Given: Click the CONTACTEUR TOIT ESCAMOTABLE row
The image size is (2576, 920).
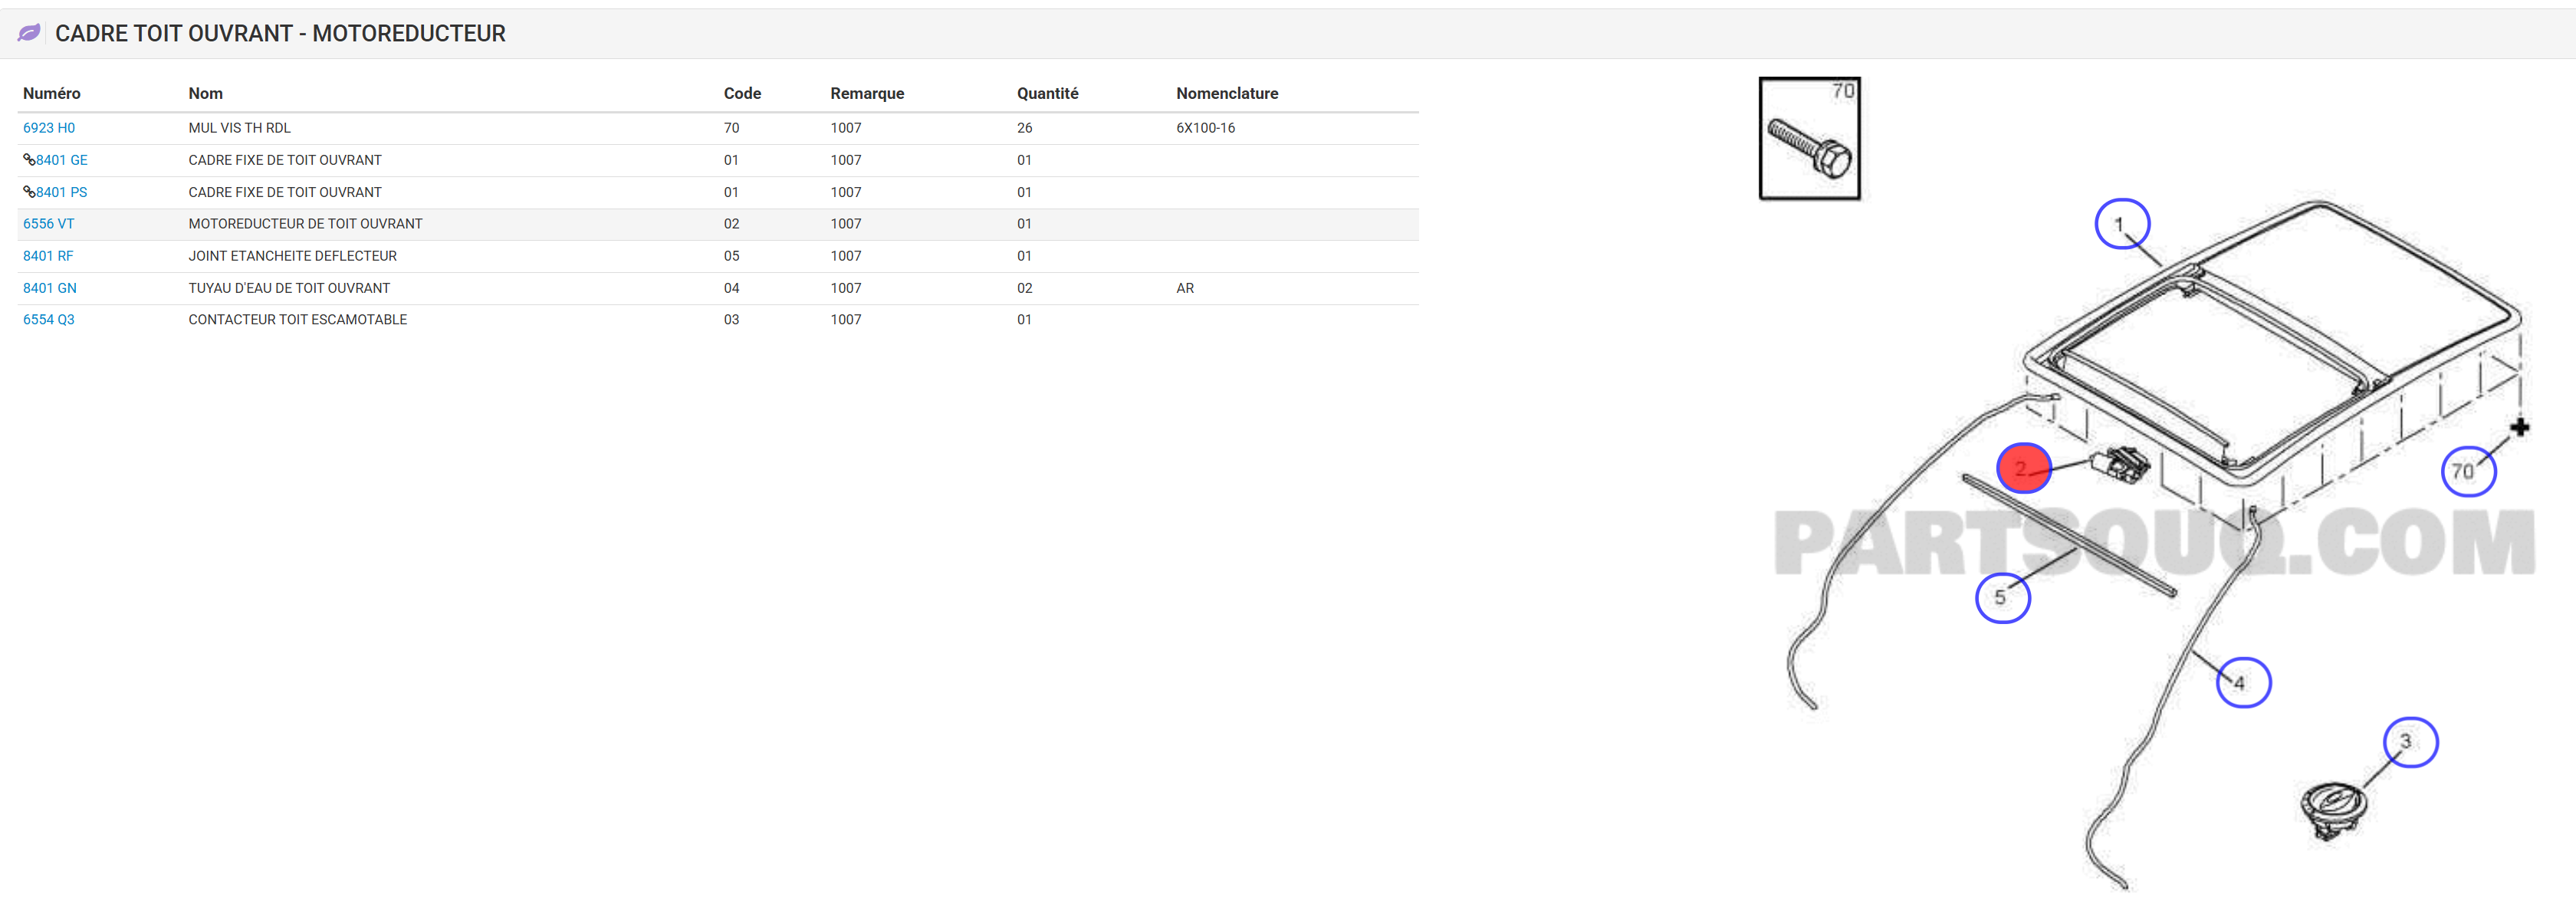Looking at the screenshot, I should click(298, 320).
